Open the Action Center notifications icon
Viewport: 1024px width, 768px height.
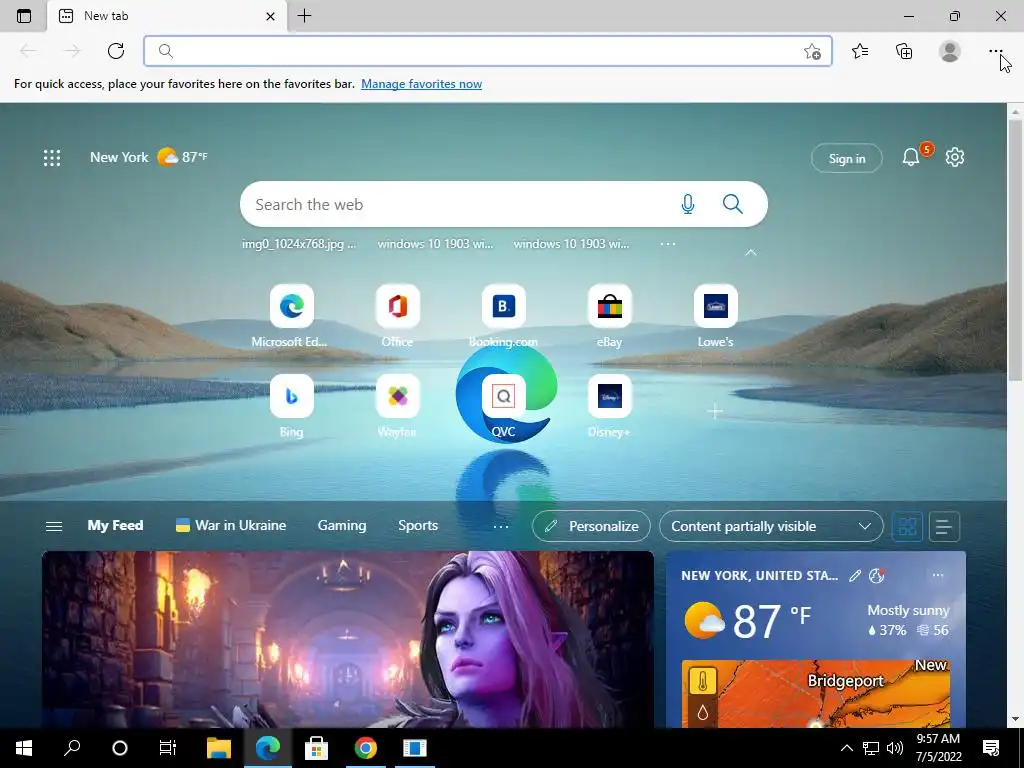pos(991,748)
